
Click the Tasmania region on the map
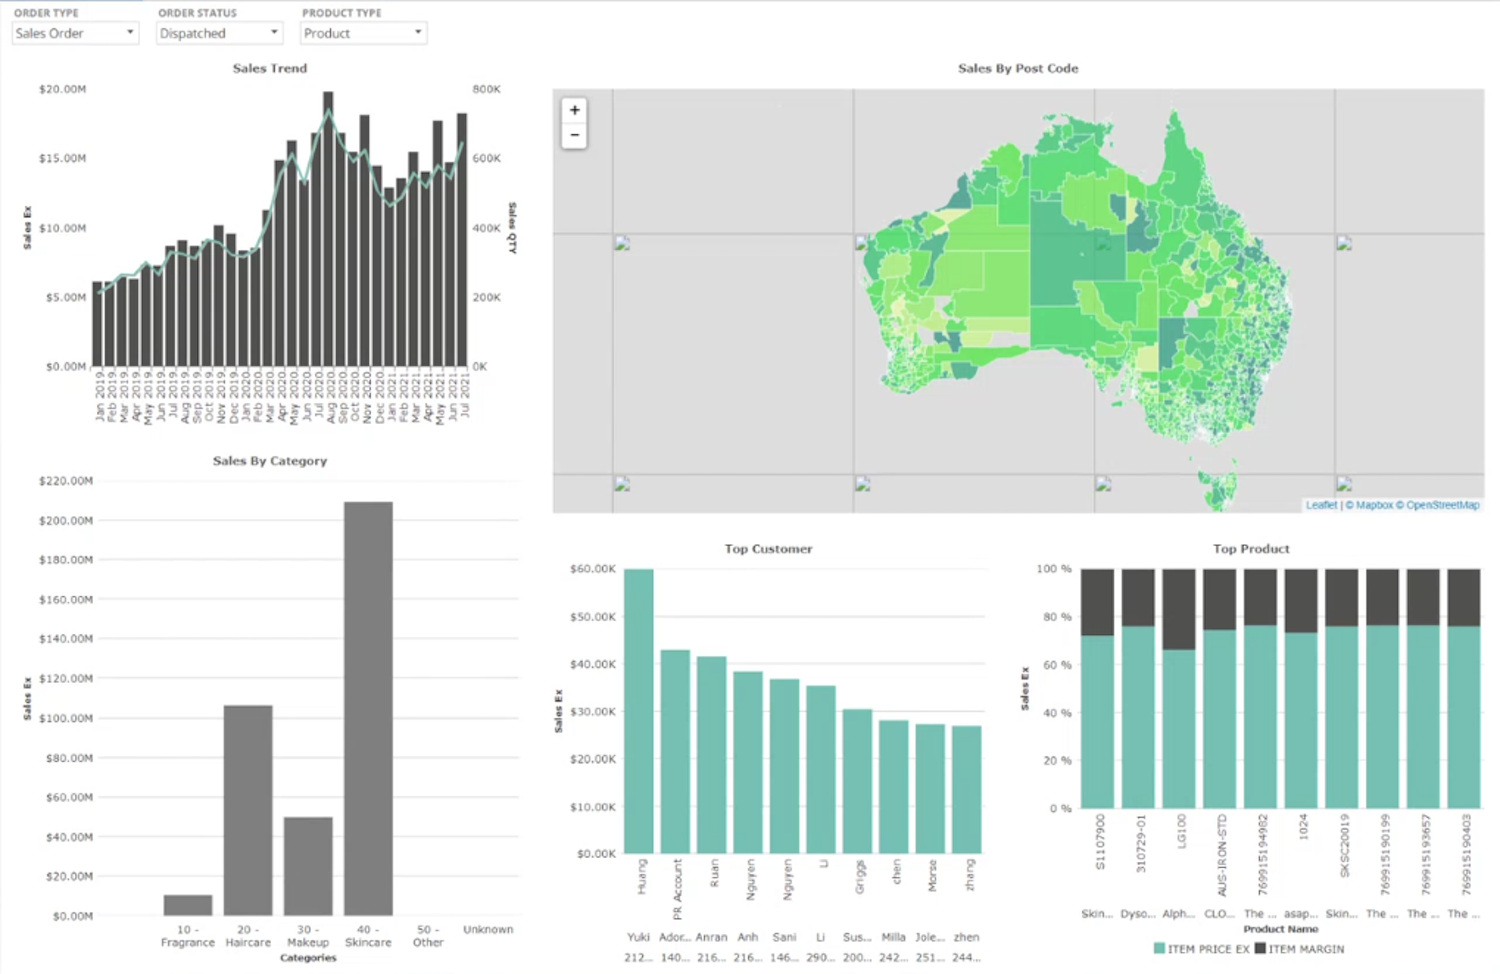pos(1220,492)
